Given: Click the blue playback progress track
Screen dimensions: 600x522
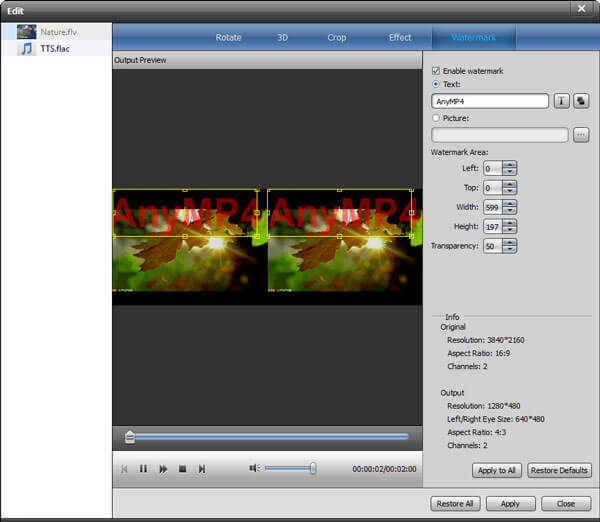Looking at the screenshot, I should (x=271, y=437).
